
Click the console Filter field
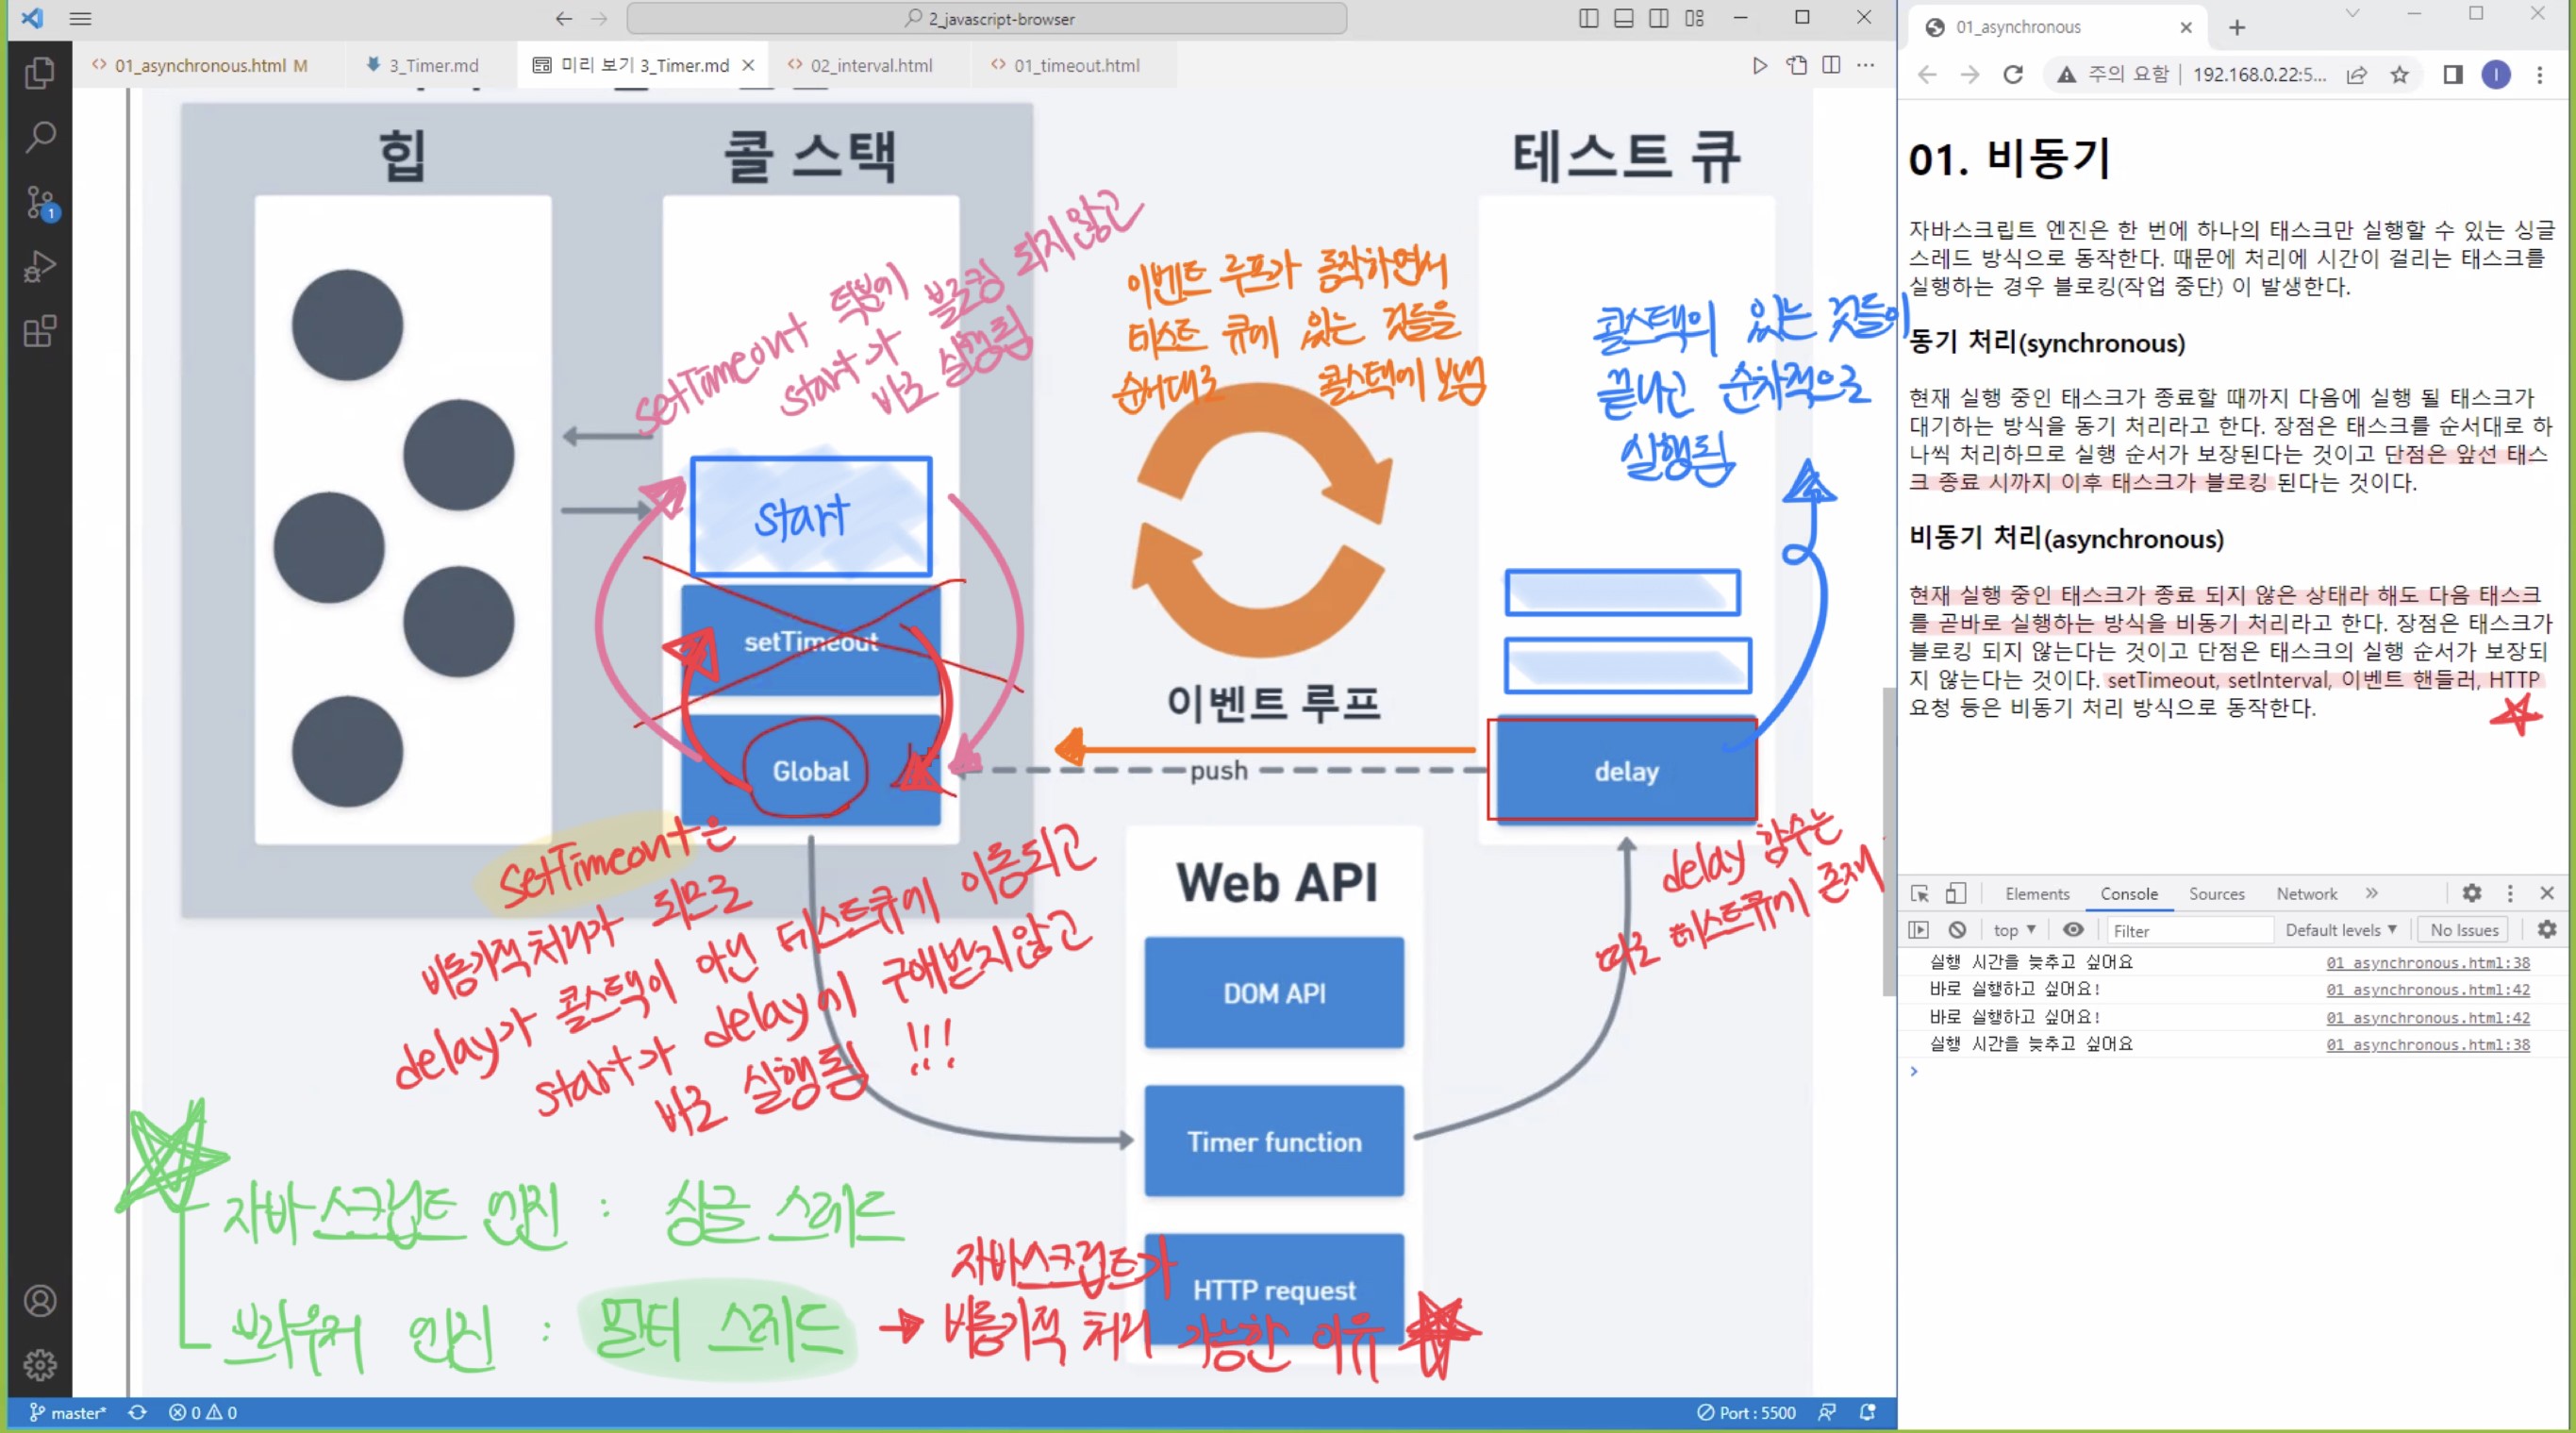[x=2190, y=930]
